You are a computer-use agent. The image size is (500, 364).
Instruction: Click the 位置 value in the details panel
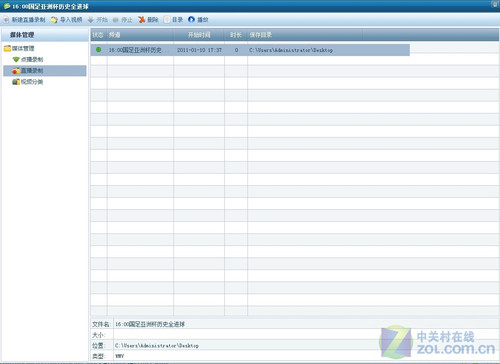tap(157, 346)
